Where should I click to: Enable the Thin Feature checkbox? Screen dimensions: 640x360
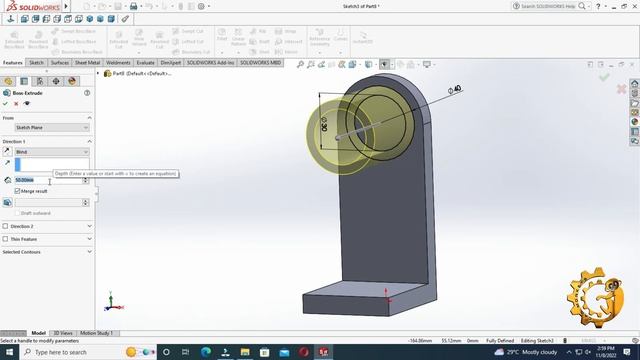click(5, 239)
